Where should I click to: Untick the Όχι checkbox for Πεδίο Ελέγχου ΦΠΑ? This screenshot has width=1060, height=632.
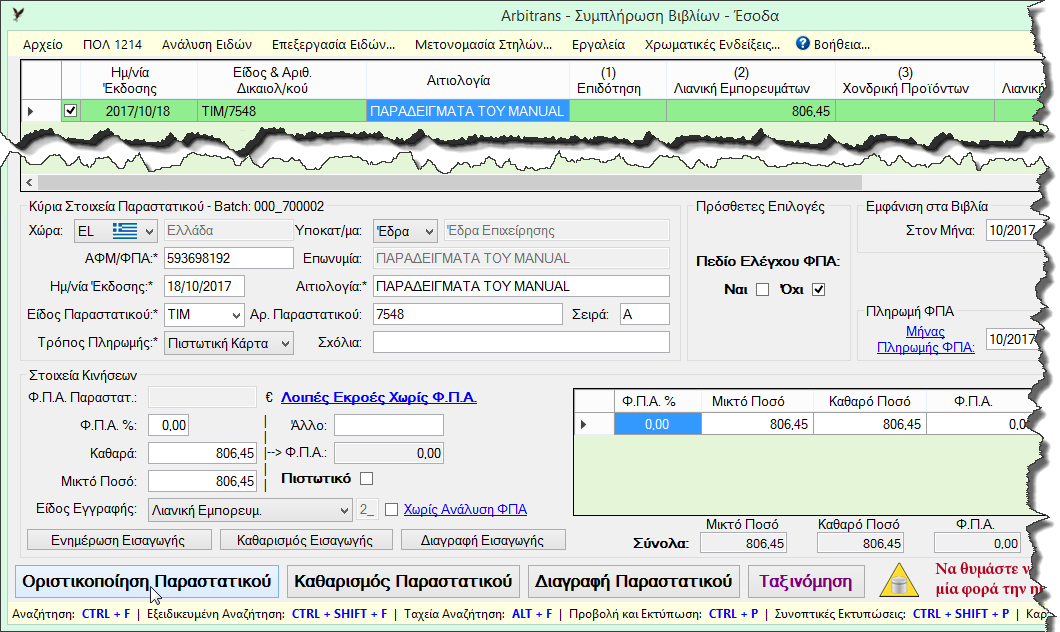pyautogui.click(x=819, y=289)
